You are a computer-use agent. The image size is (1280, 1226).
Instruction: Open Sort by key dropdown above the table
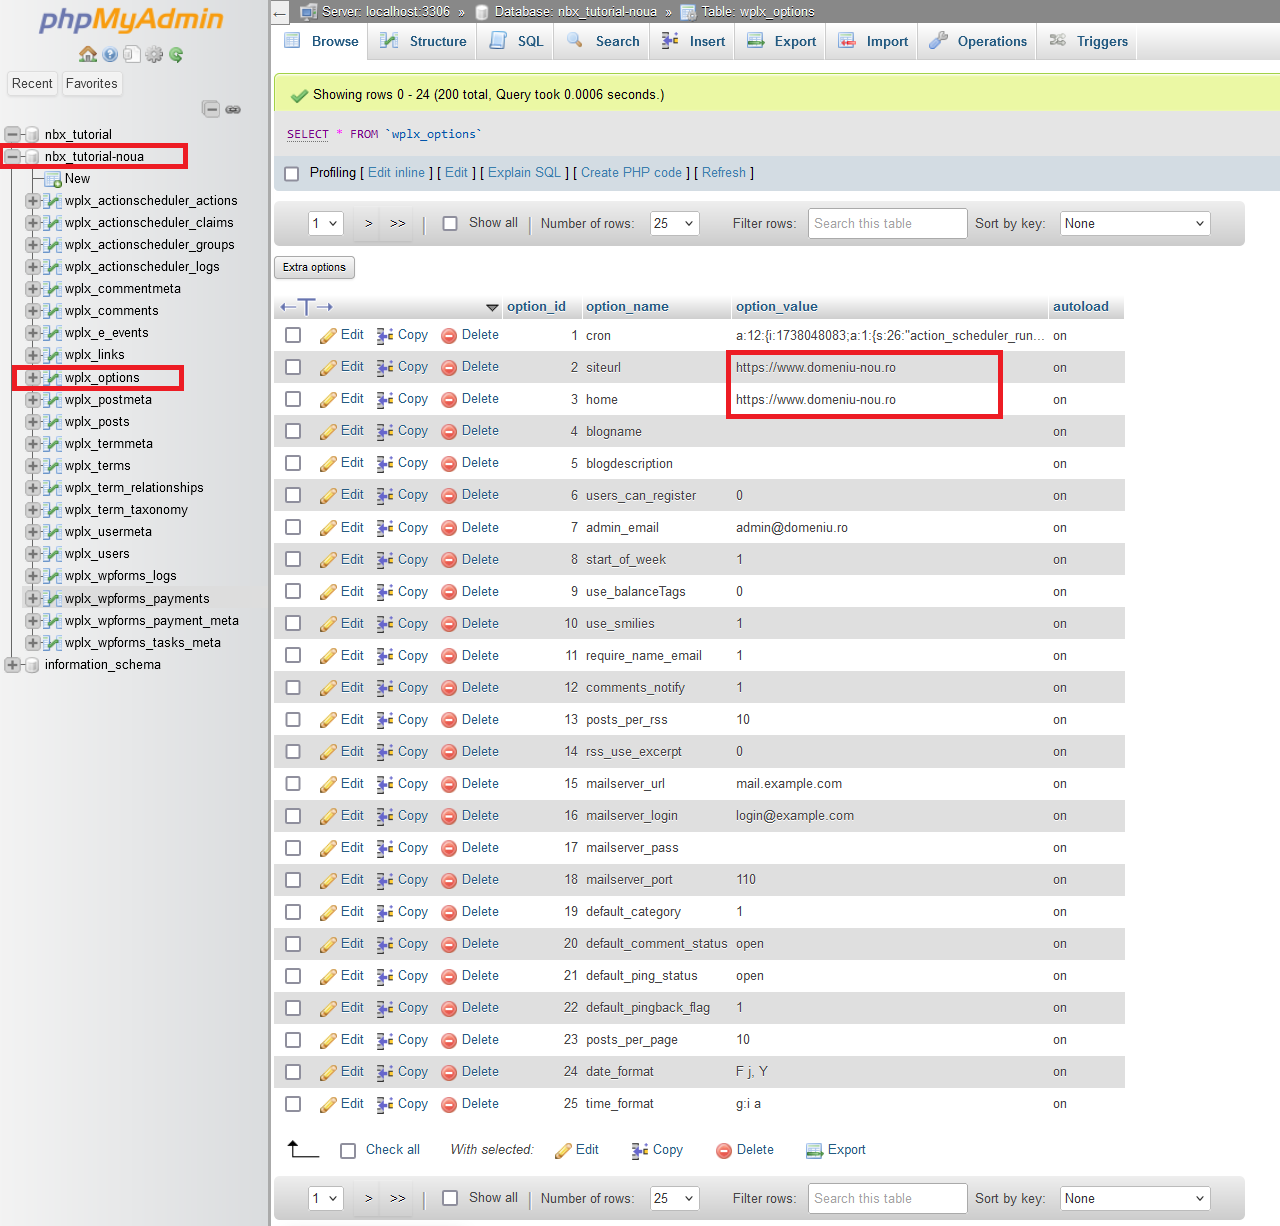(x=1135, y=223)
